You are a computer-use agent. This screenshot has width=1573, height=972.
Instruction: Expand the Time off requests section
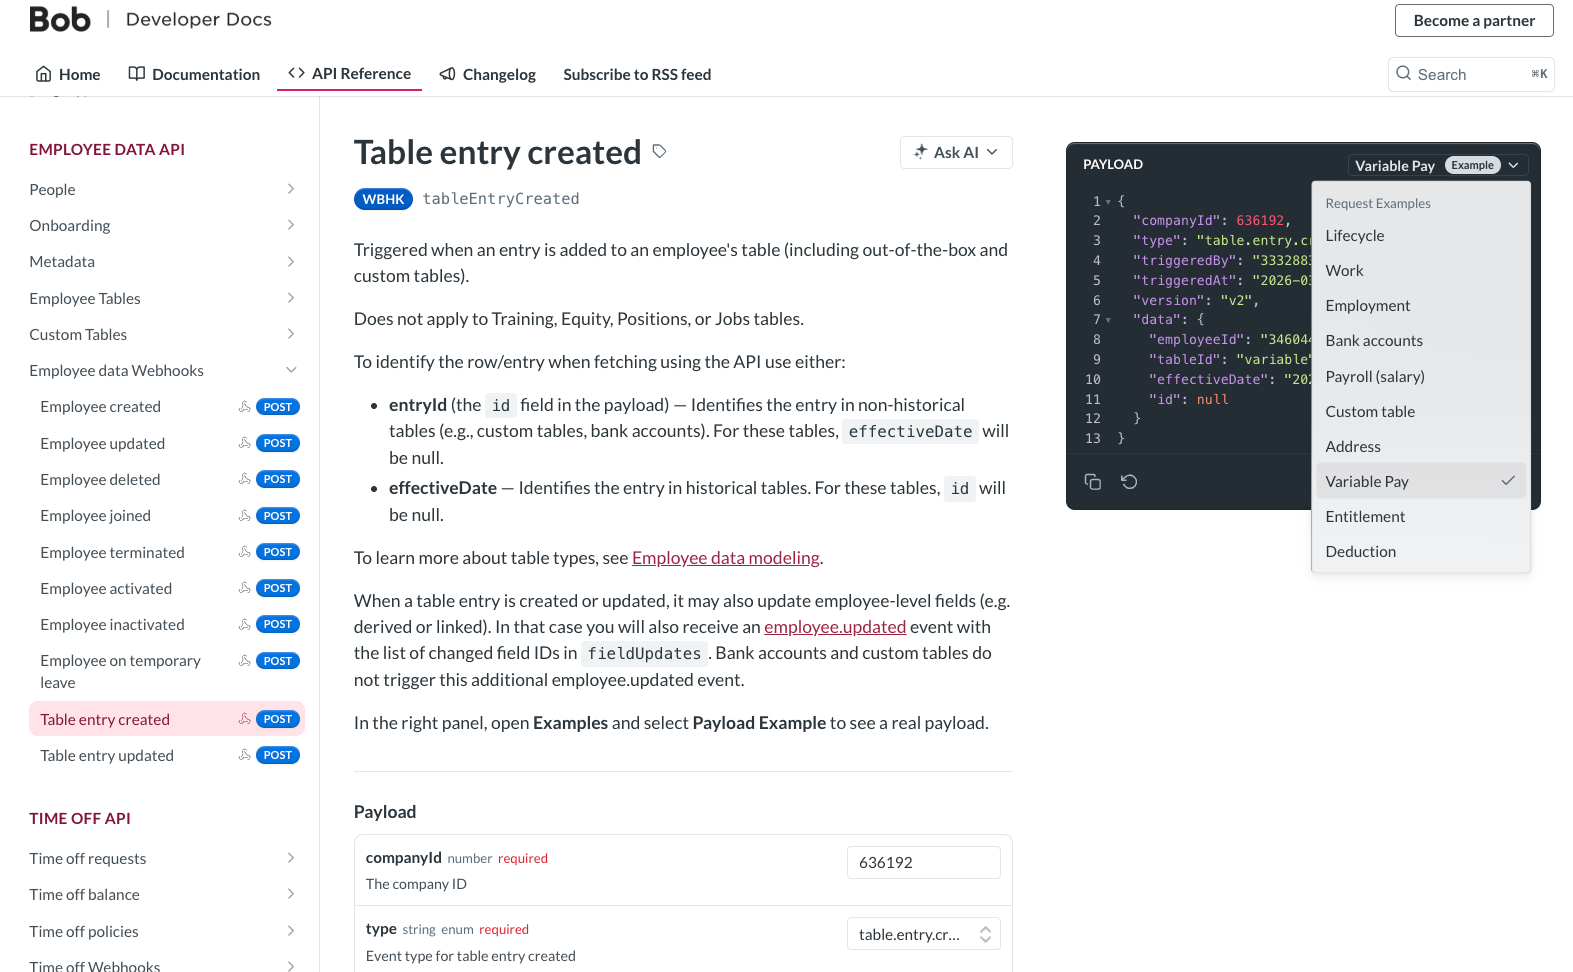click(291, 858)
